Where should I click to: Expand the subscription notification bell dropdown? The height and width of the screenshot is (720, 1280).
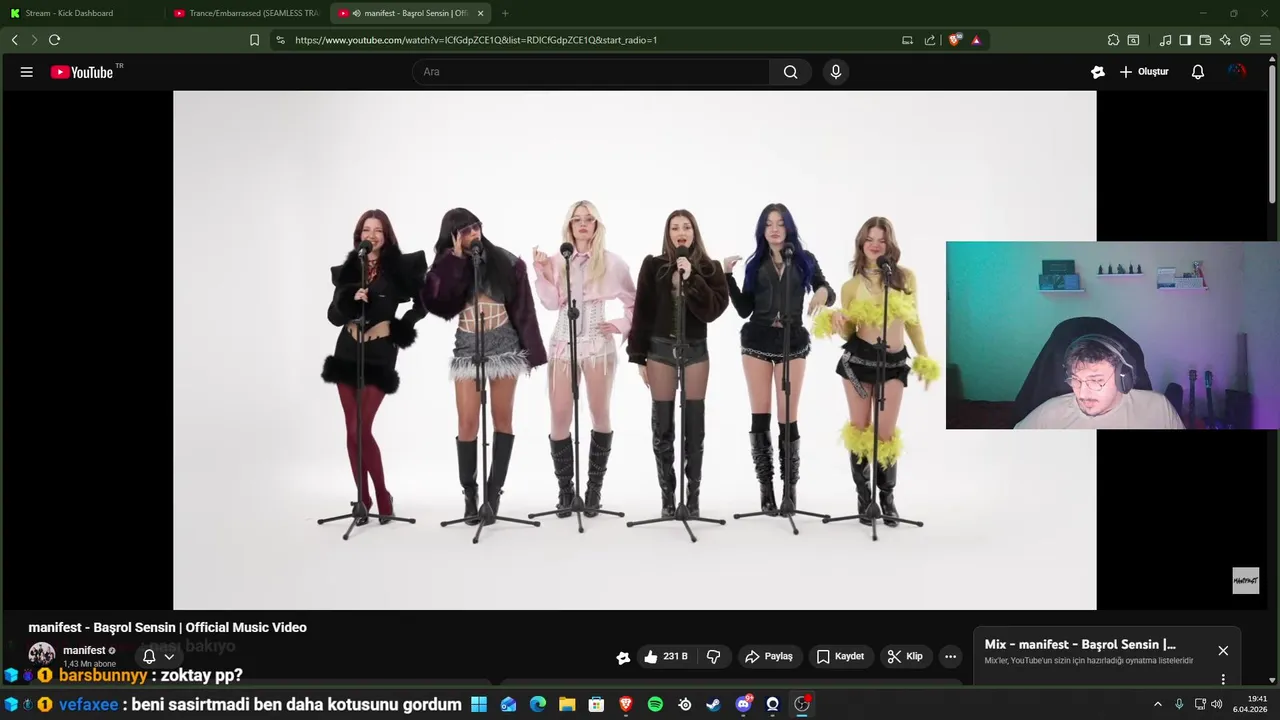158,657
